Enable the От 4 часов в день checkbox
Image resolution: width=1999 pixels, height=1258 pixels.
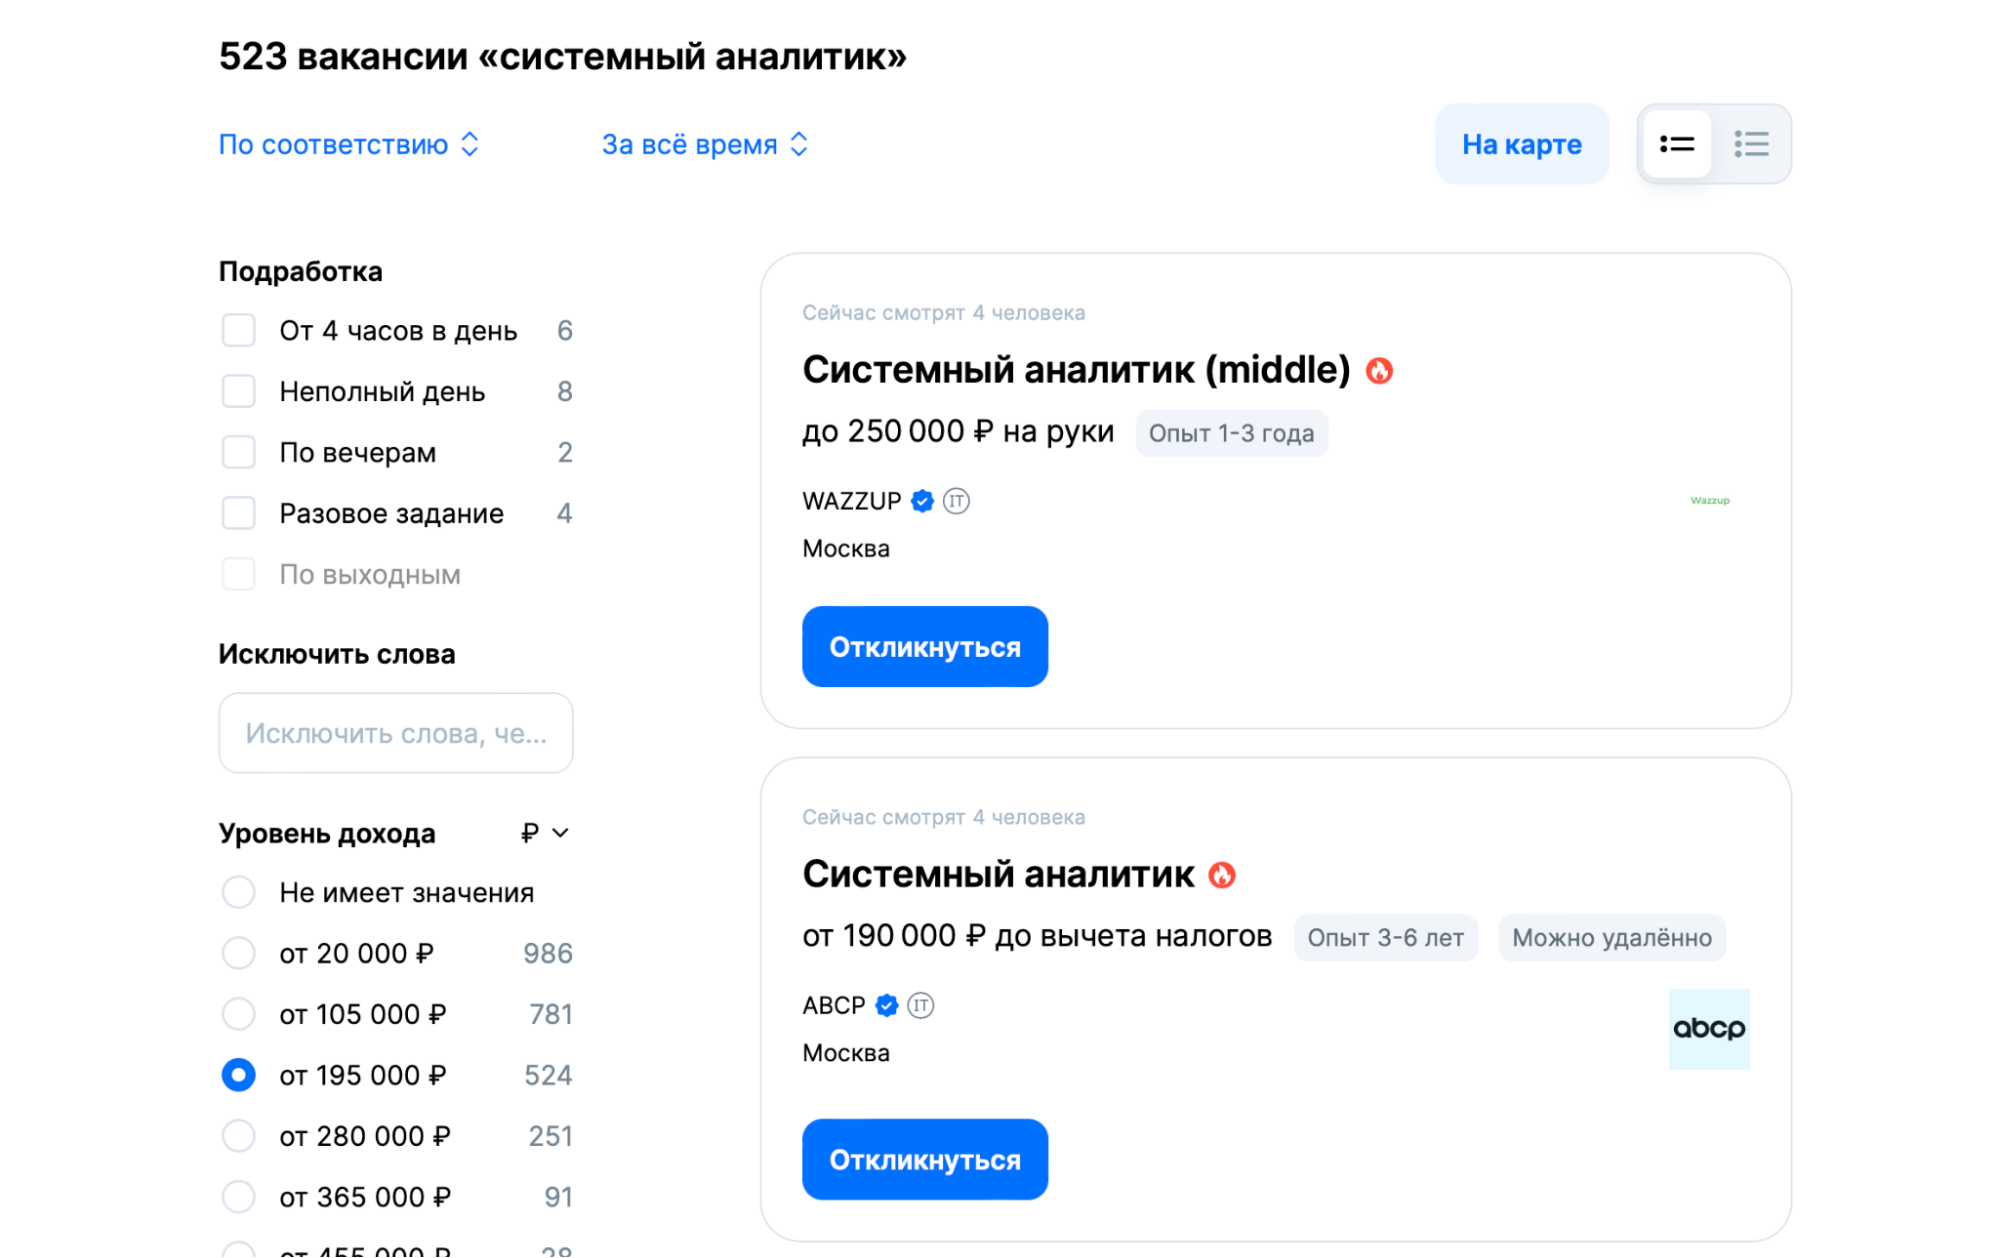click(239, 330)
